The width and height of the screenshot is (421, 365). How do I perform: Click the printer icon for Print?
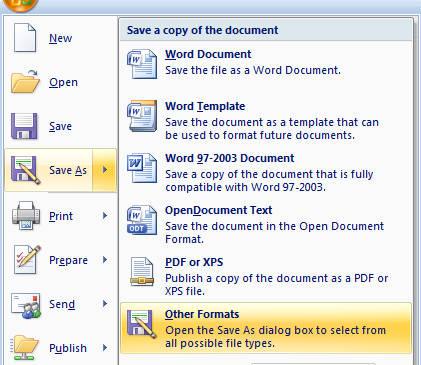click(26, 216)
